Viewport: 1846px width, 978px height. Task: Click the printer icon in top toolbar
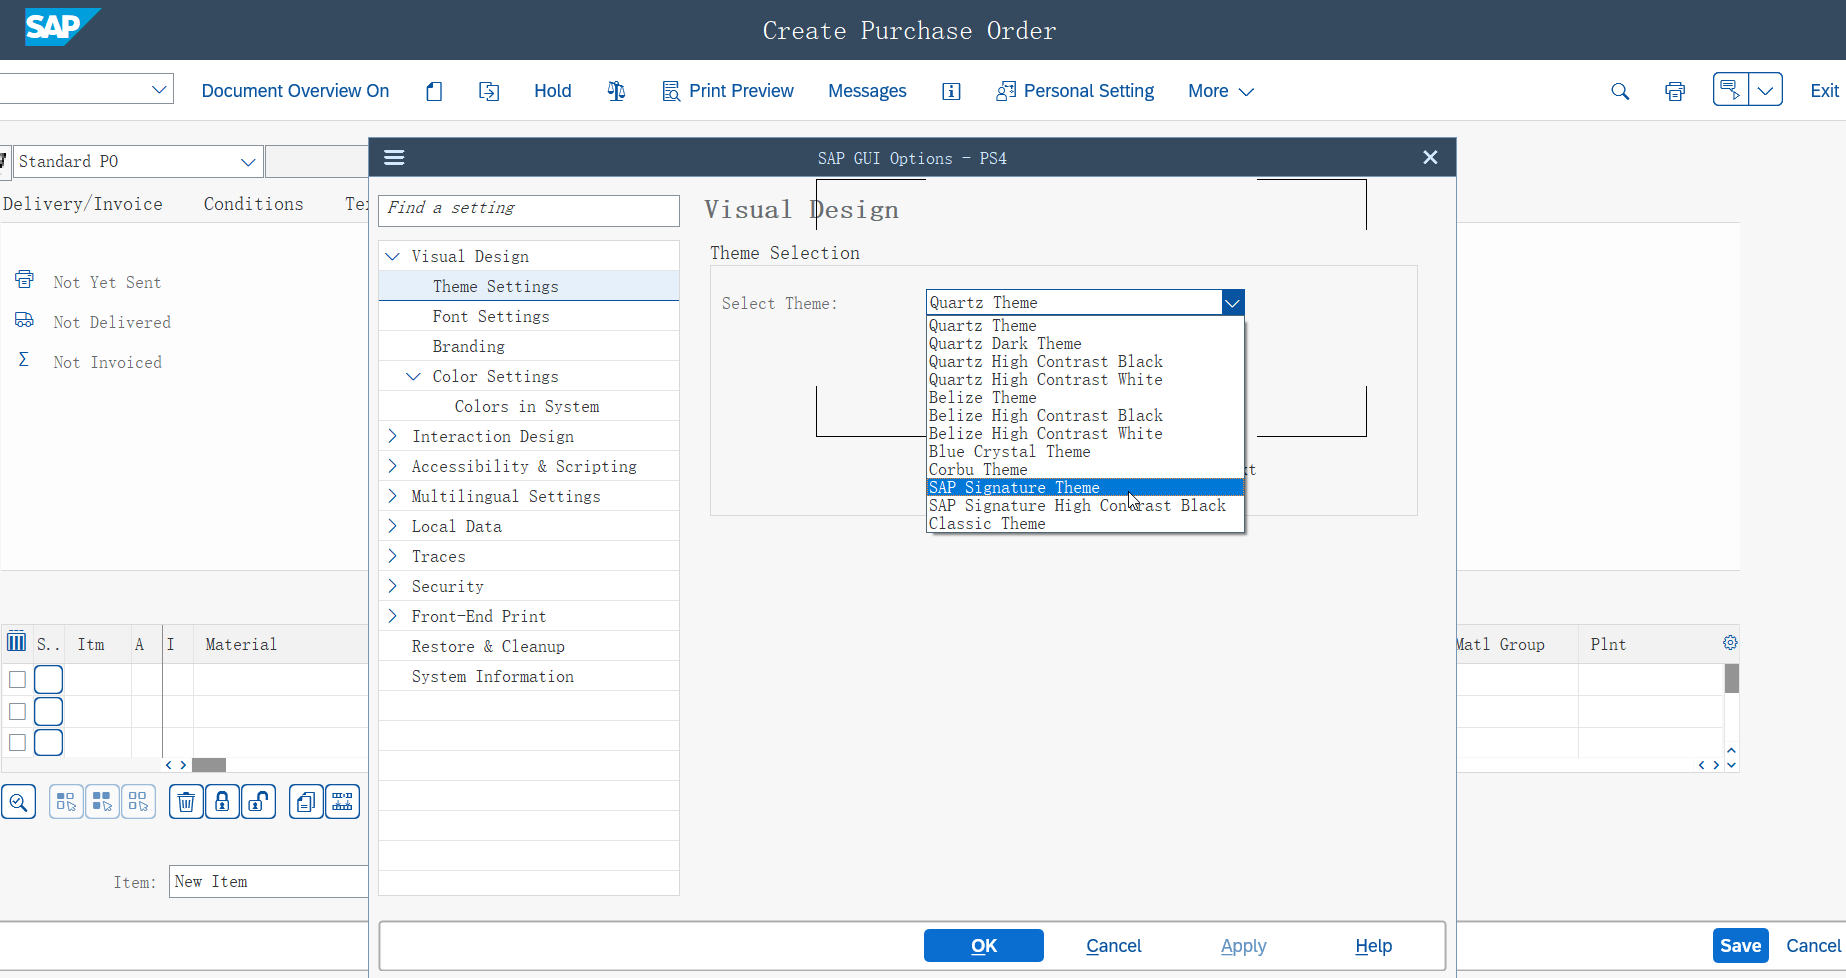1675,91
